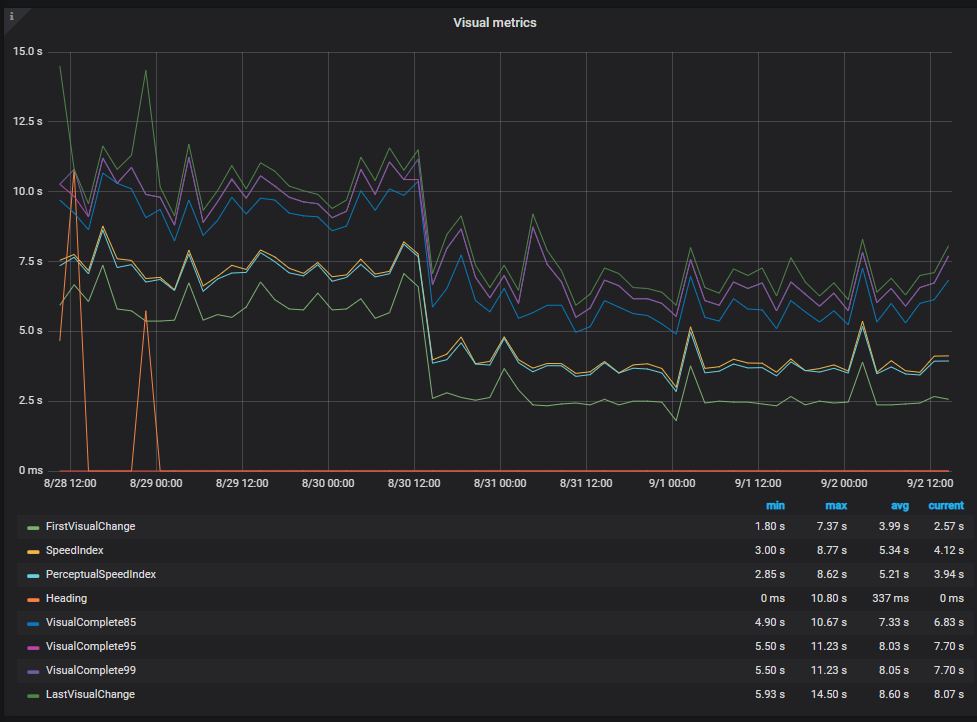
Task: Sort legend by the current column header
Action: [946, 506]
